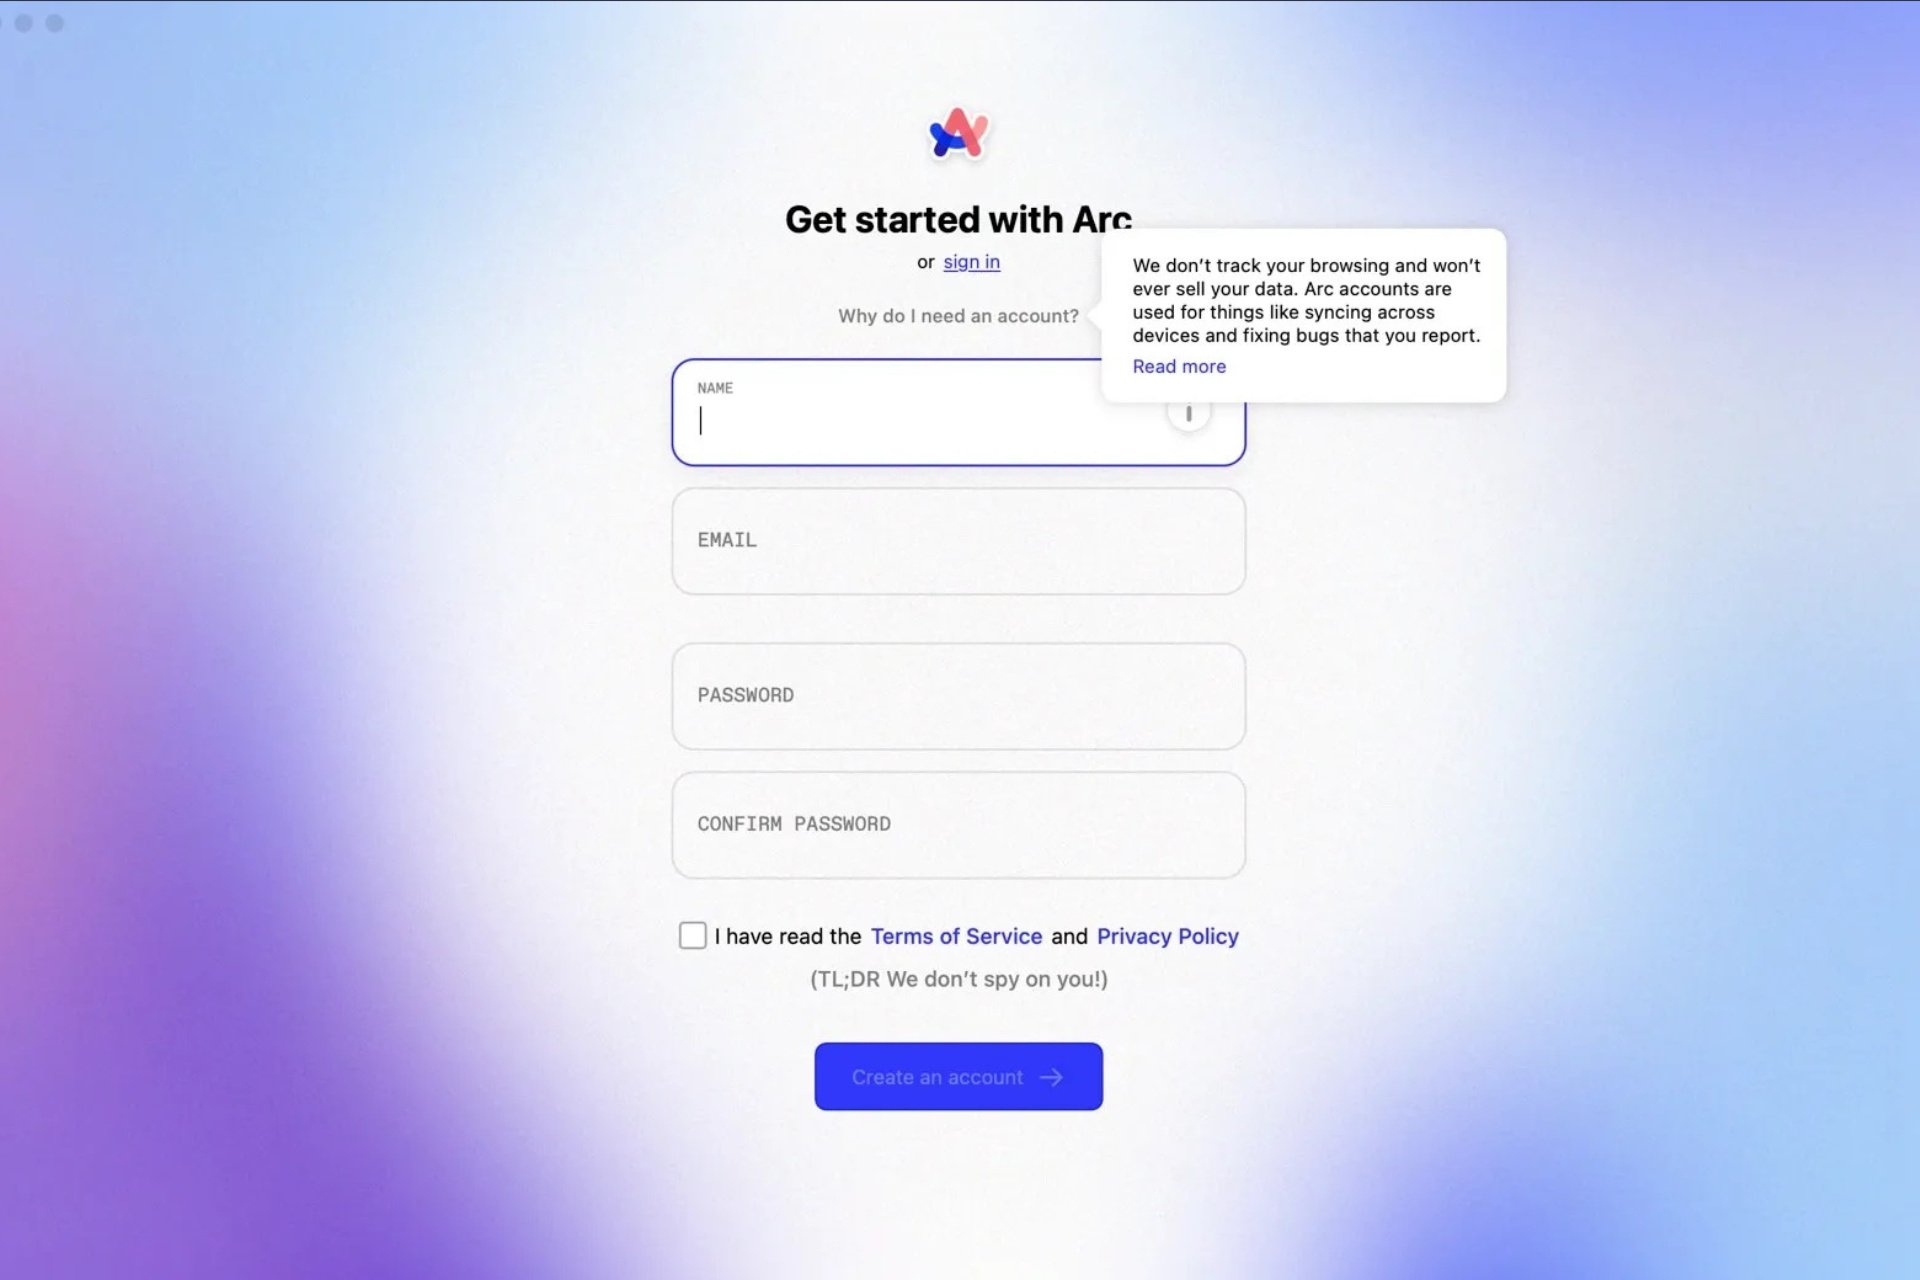This screenshot has width=1920, height=1280.
Task: Click Why do I need an account text
Action: tap(957, 316)
